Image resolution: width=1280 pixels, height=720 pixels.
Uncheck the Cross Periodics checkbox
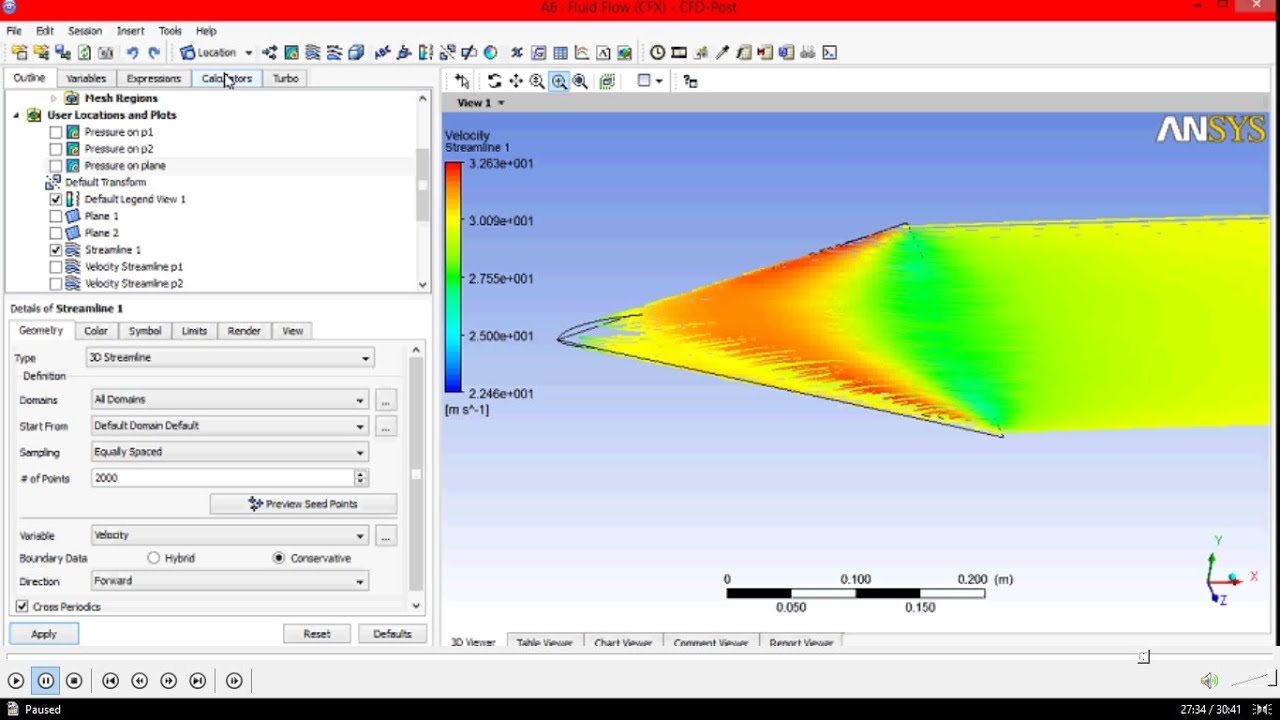coord(22,607)
